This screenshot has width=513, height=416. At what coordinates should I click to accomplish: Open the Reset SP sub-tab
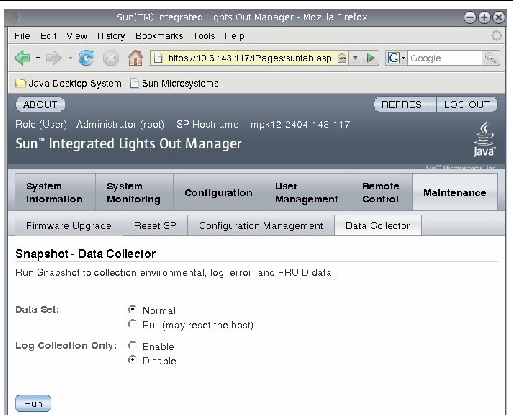(x=155, y=226)
